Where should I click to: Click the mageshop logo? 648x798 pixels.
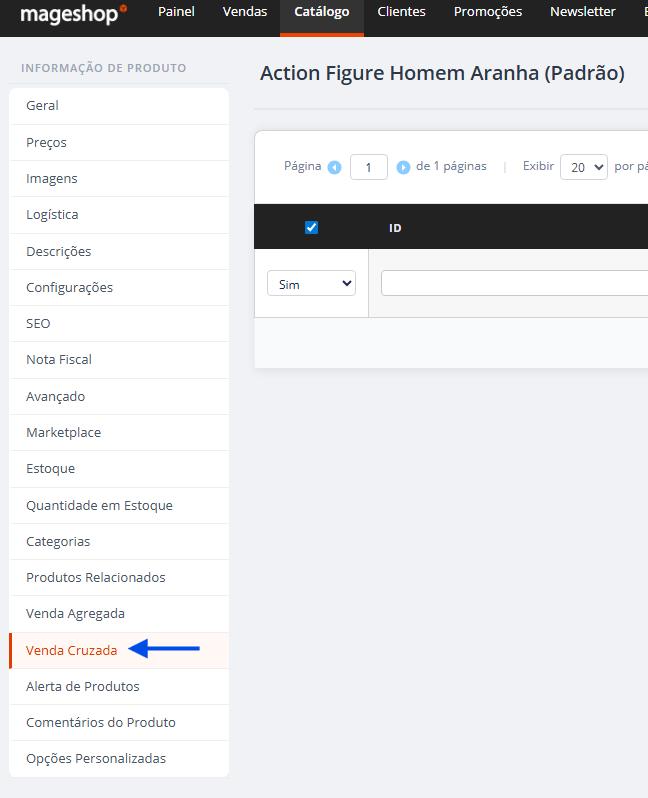click(x=74, y=14)
